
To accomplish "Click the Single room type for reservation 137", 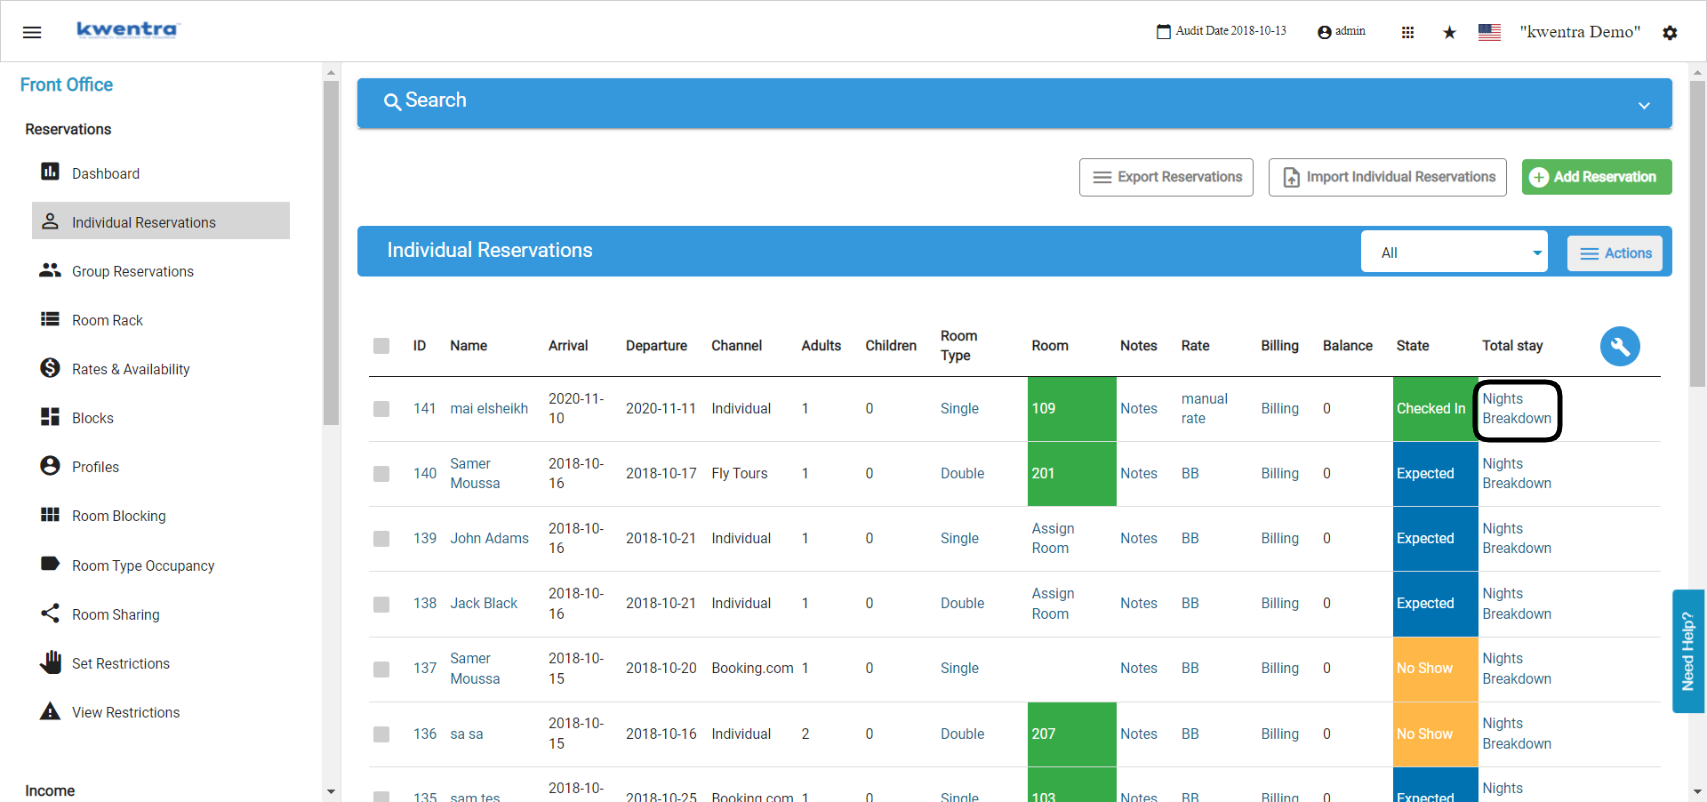I will pyautogui.click(x=959, y=669).
